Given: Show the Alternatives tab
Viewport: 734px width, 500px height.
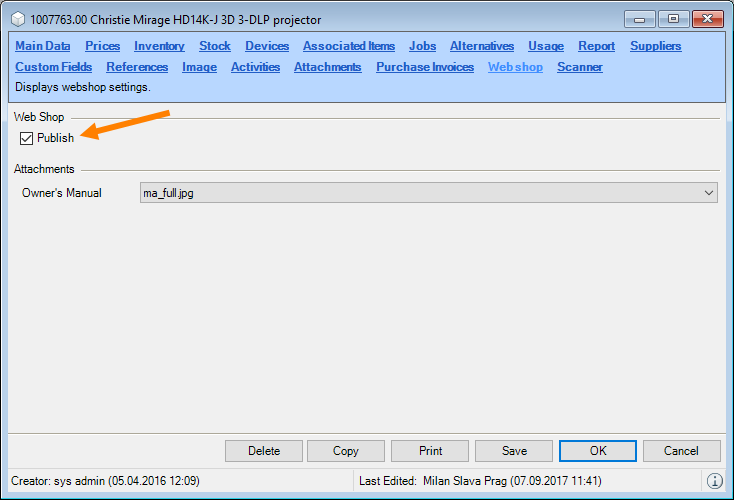Looking at the screenshot, I should pyautogui.click(x=482, y=46).
